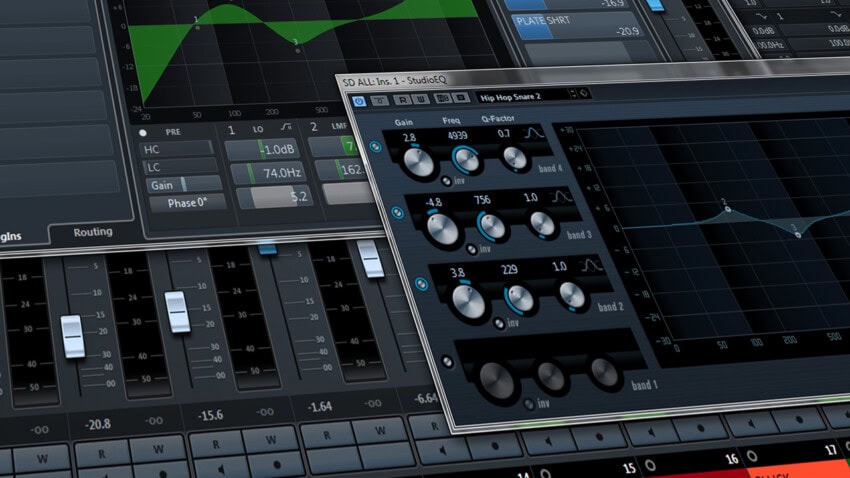This screenshot has height=478, width=850.
Task: Adjust the pre Gain slider
Action: 183,185
